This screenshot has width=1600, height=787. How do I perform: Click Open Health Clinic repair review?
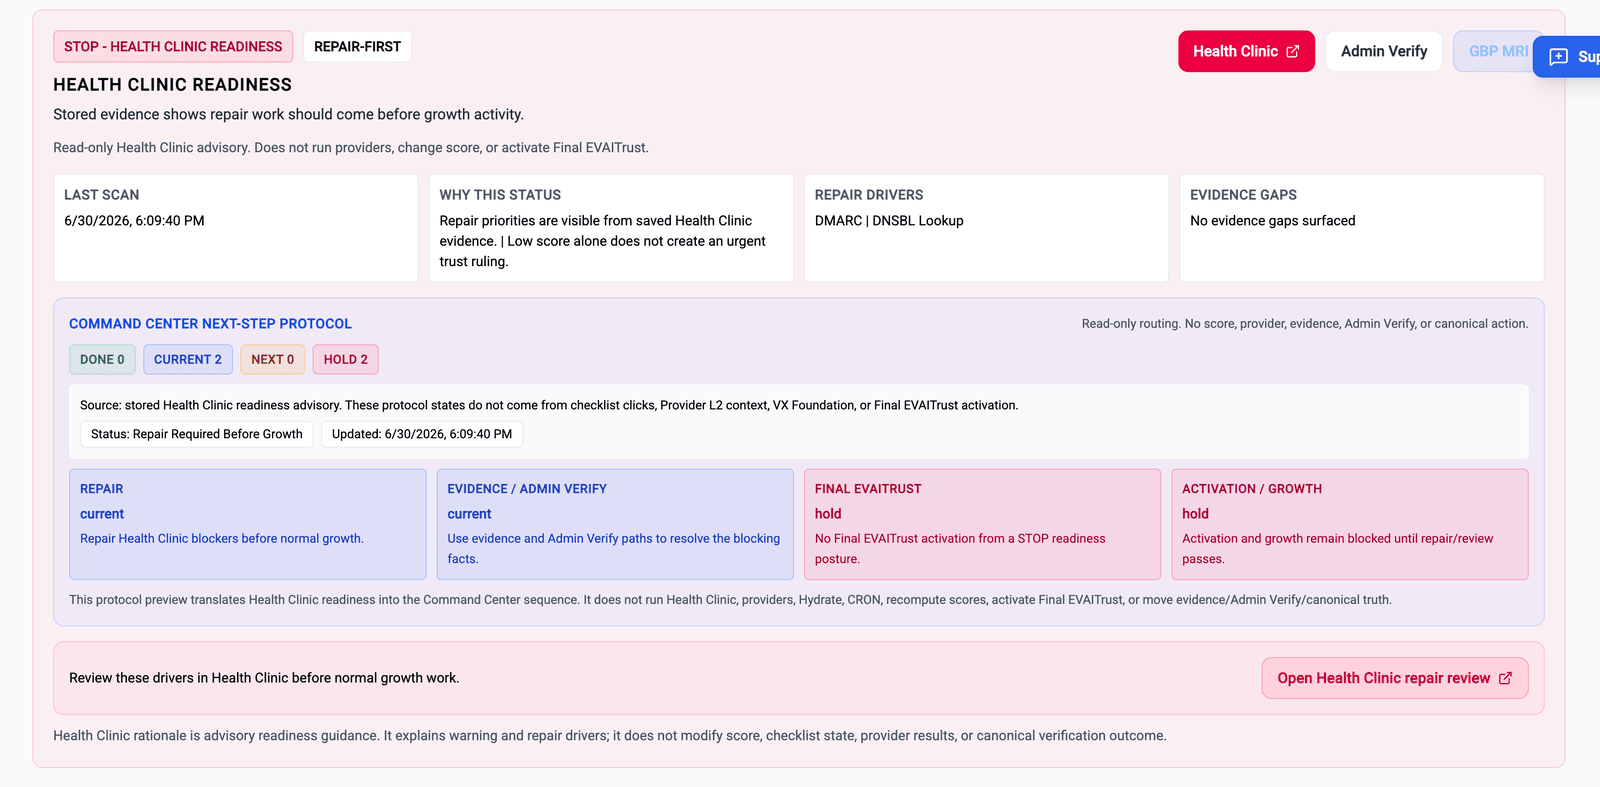(x=1395, y=678)
